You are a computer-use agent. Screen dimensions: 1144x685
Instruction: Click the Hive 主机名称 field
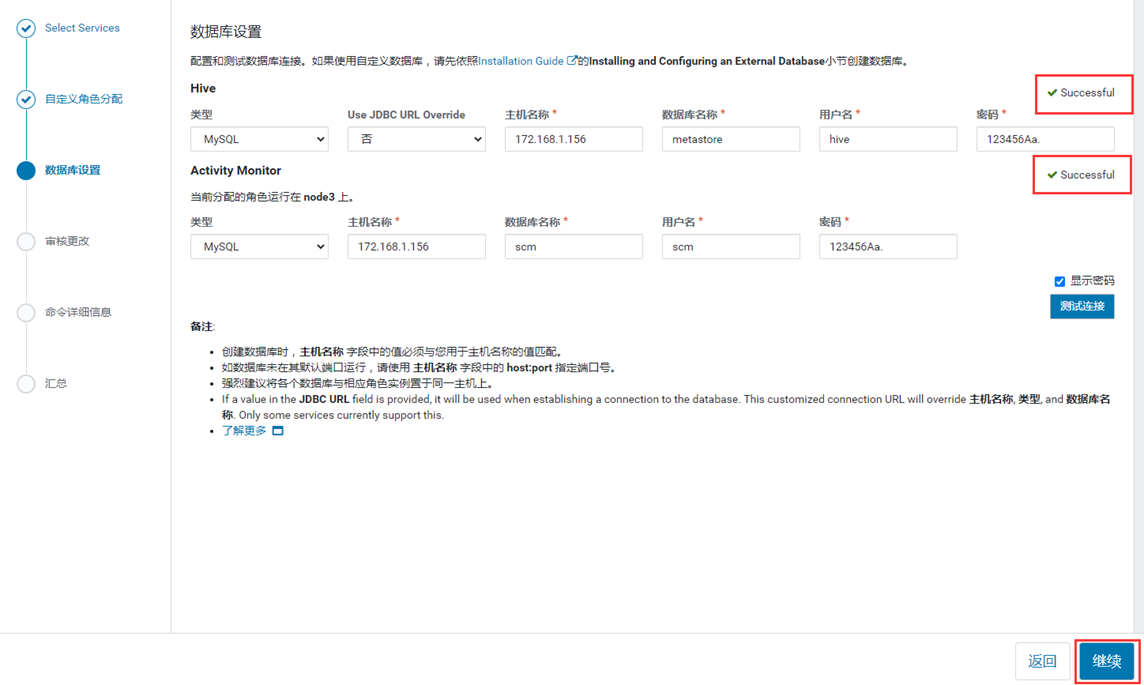[573, 139]
